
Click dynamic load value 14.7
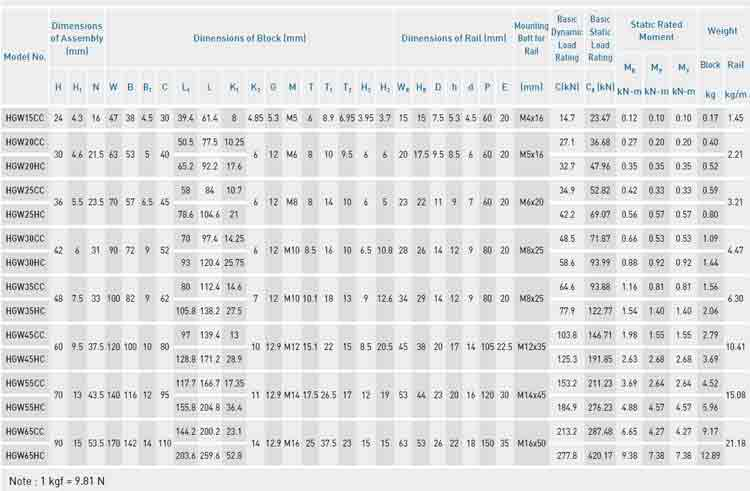pos(567,118)
